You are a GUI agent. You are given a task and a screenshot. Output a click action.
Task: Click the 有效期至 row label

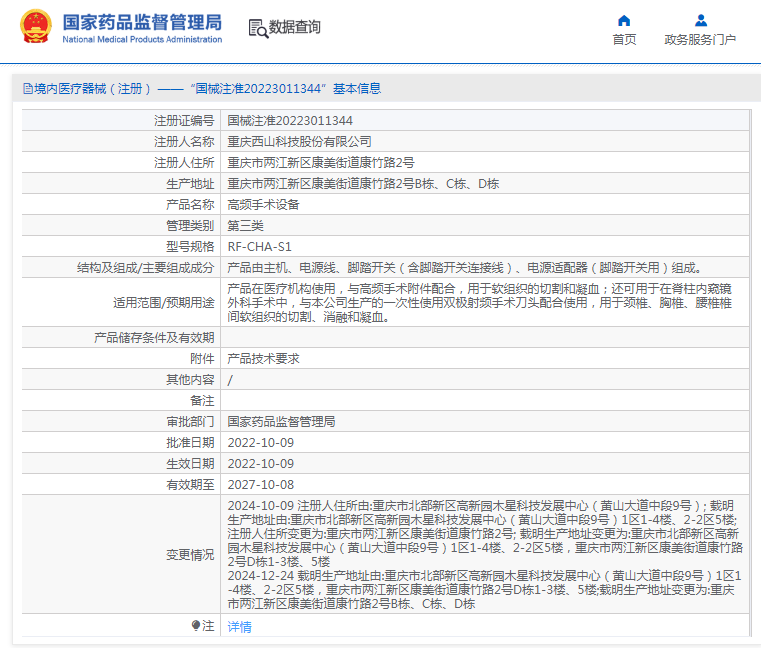tap(190, 484)
